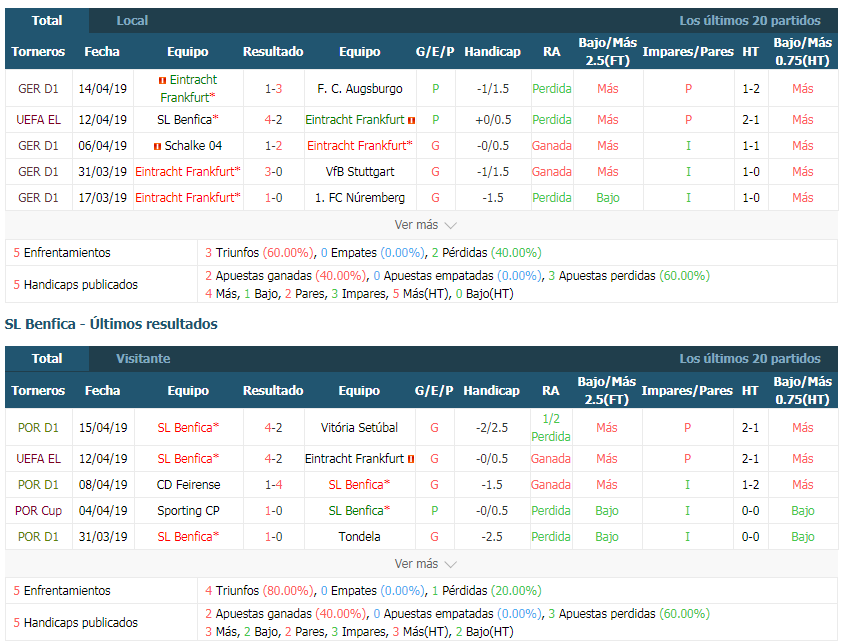
Task: Open VfB Stuttgart team link
Action: tap(359, 172)
